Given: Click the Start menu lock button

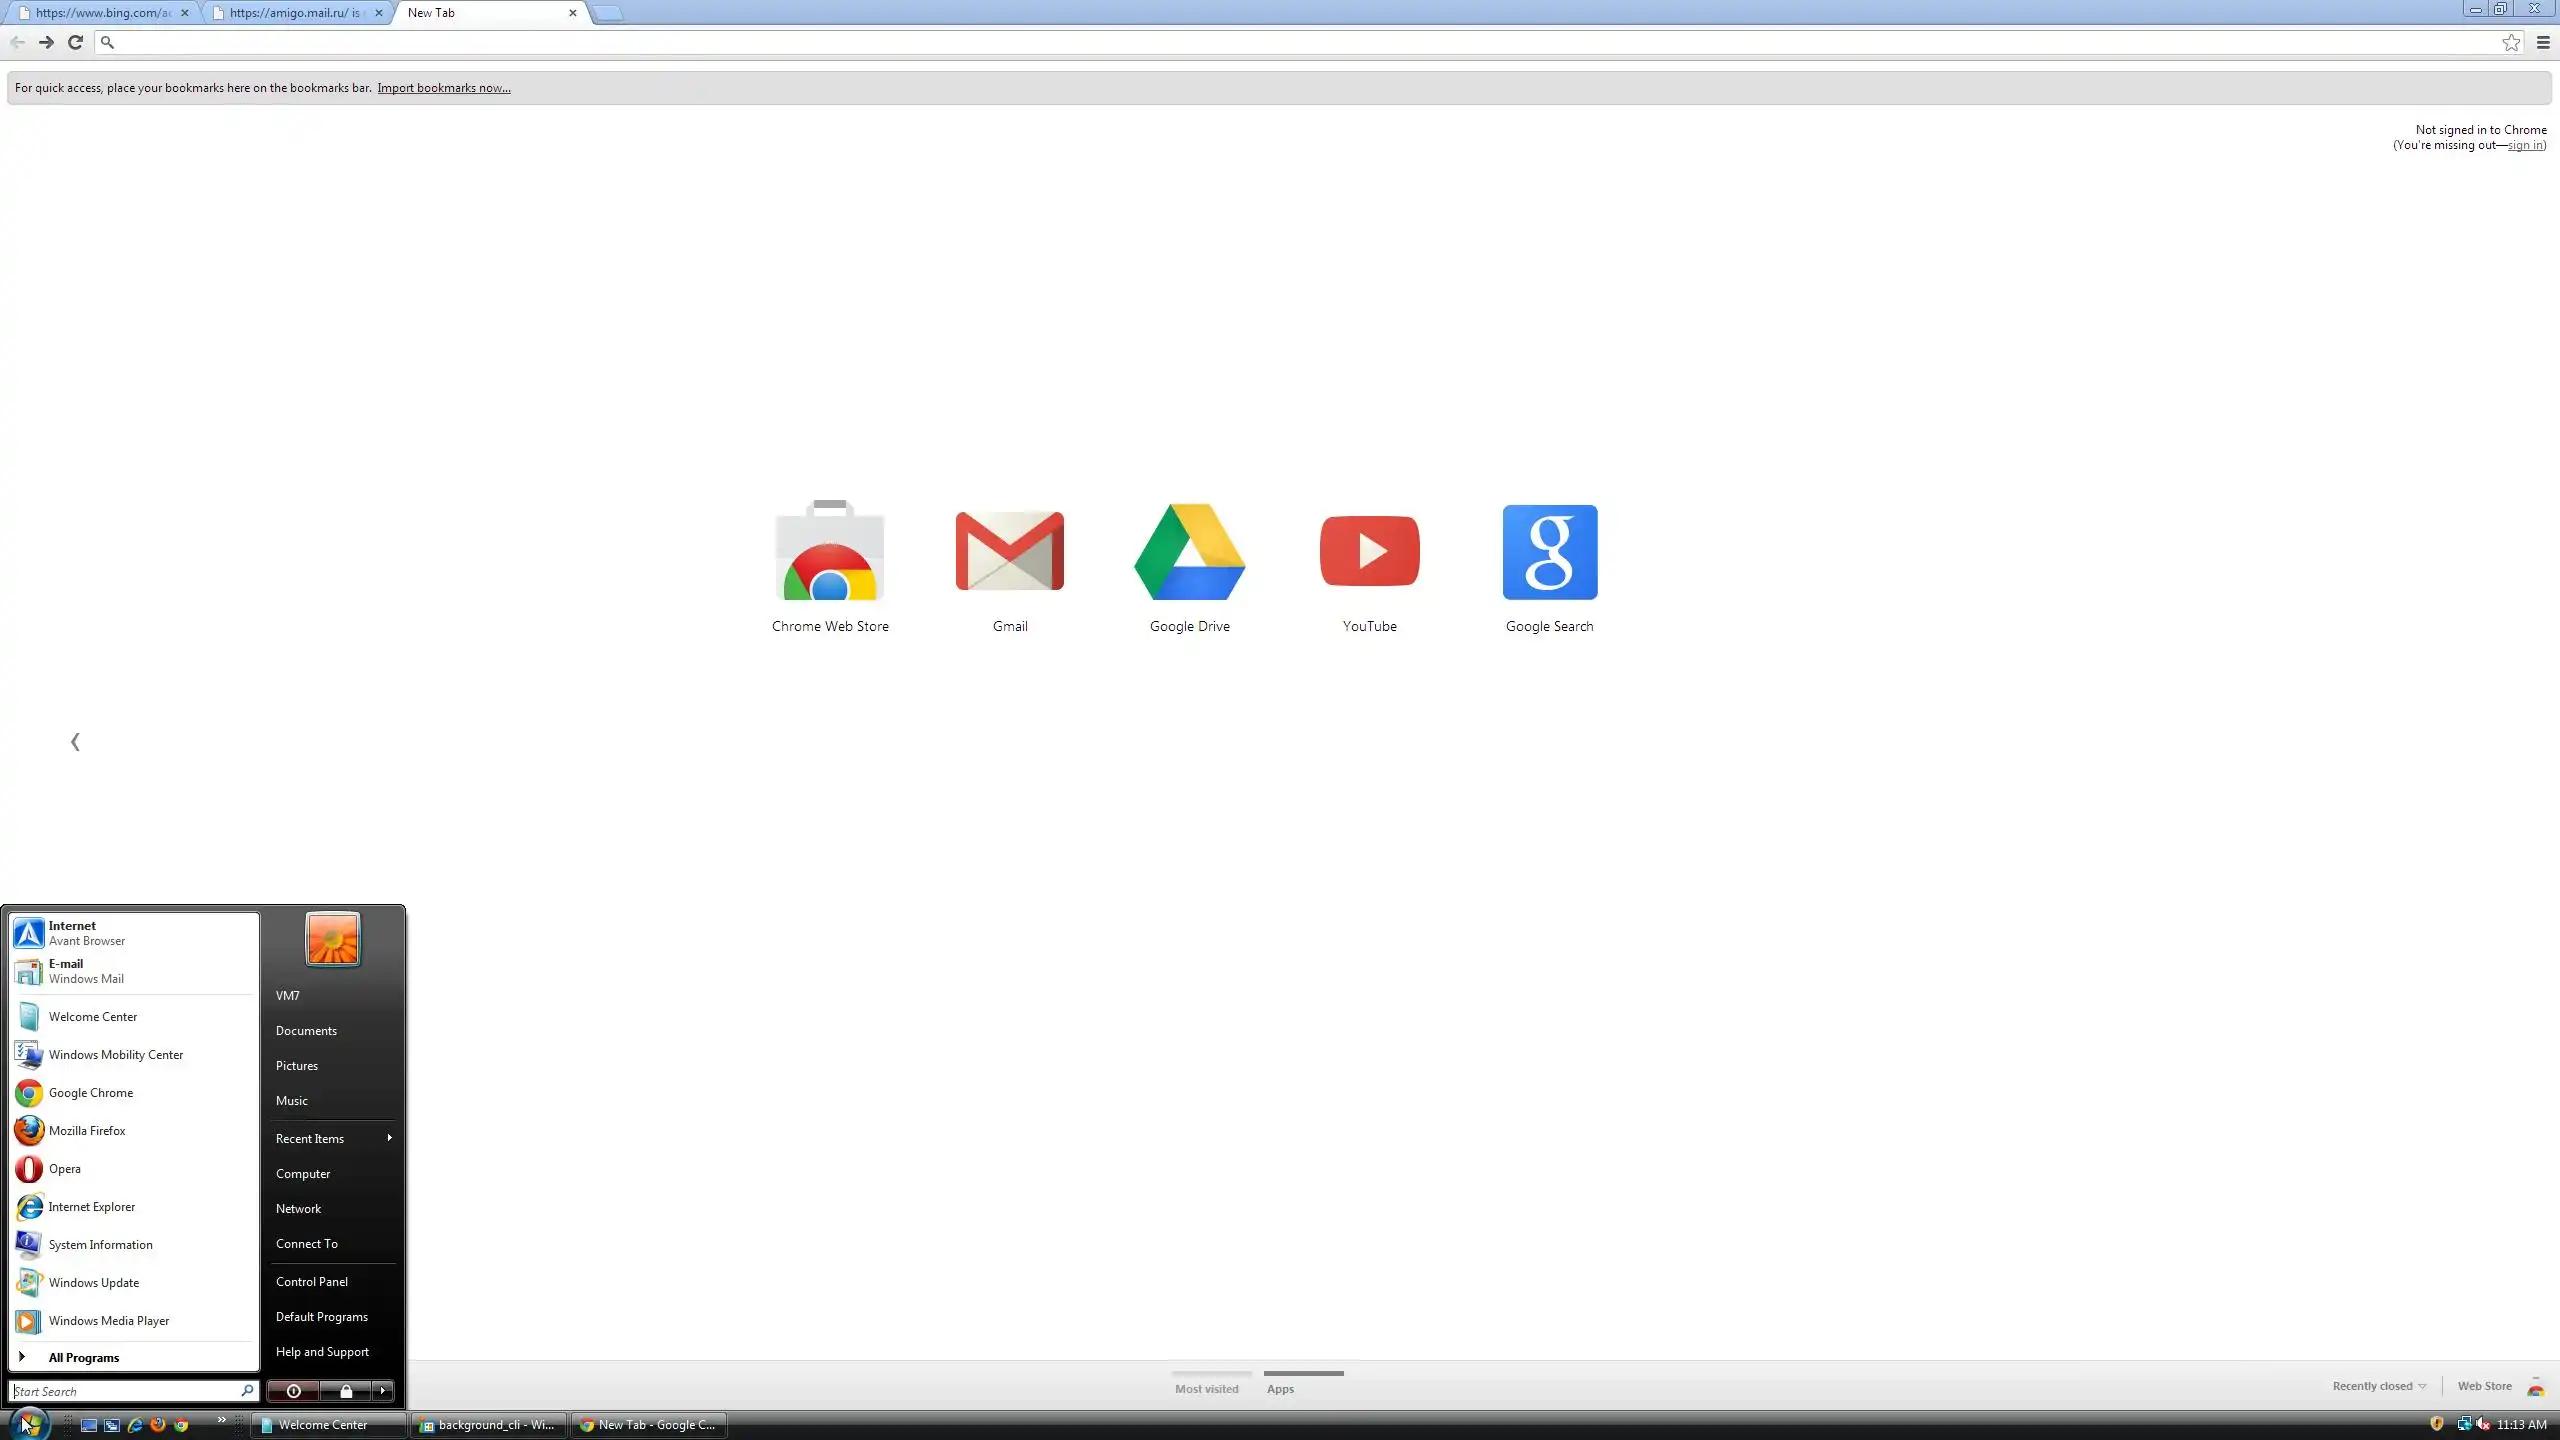Looking at the screenshot, I should pos(346,1391).
